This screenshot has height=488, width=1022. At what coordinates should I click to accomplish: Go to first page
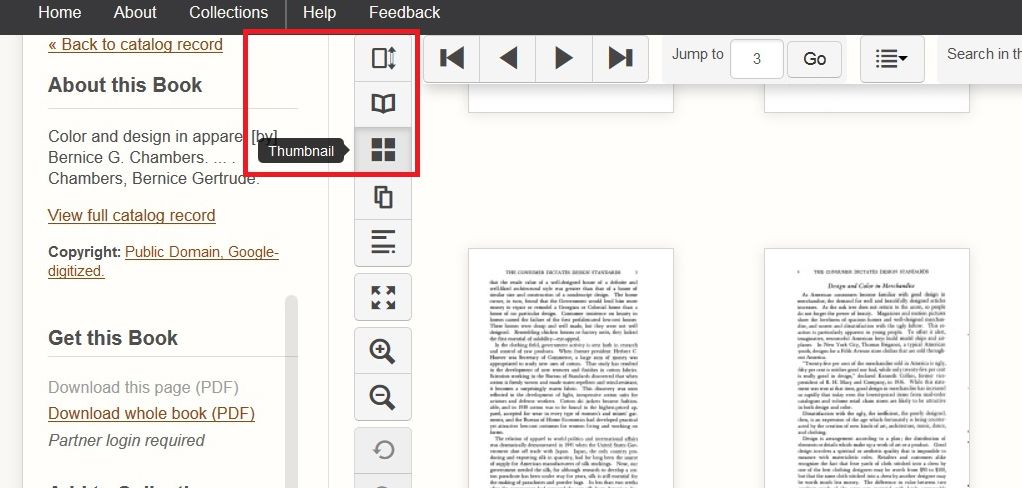pos(452,59)
